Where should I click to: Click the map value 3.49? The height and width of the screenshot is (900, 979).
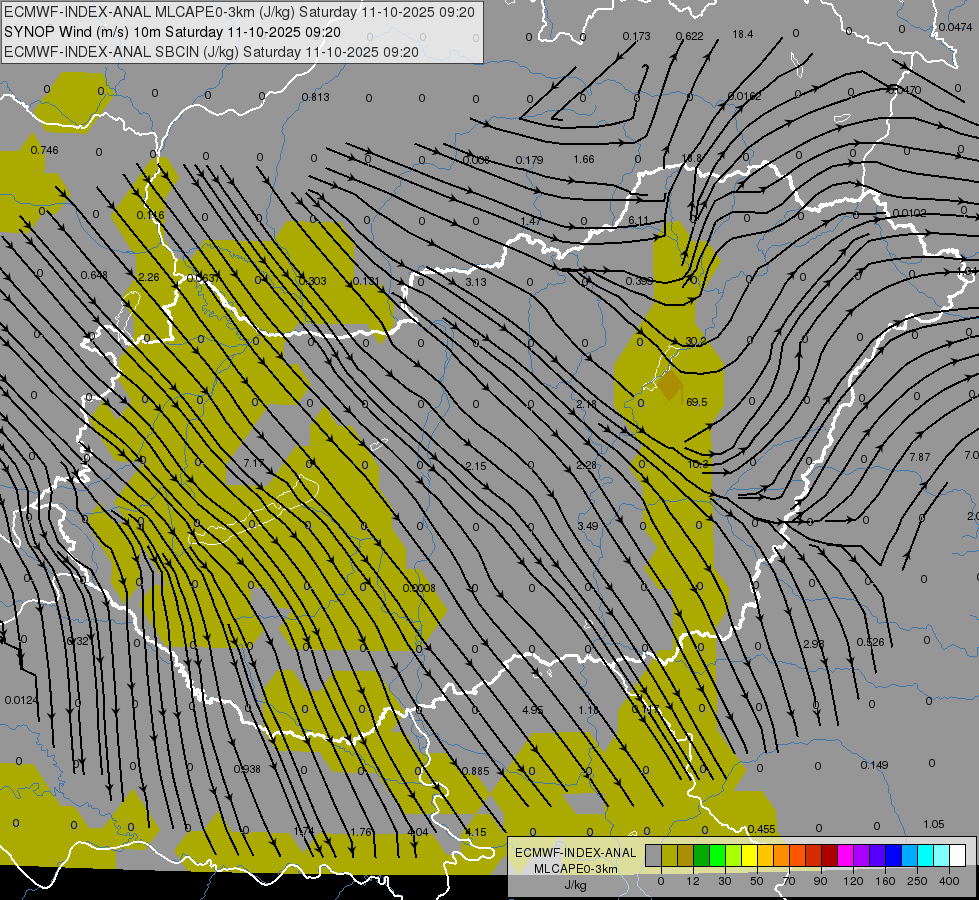click(588, 526)
